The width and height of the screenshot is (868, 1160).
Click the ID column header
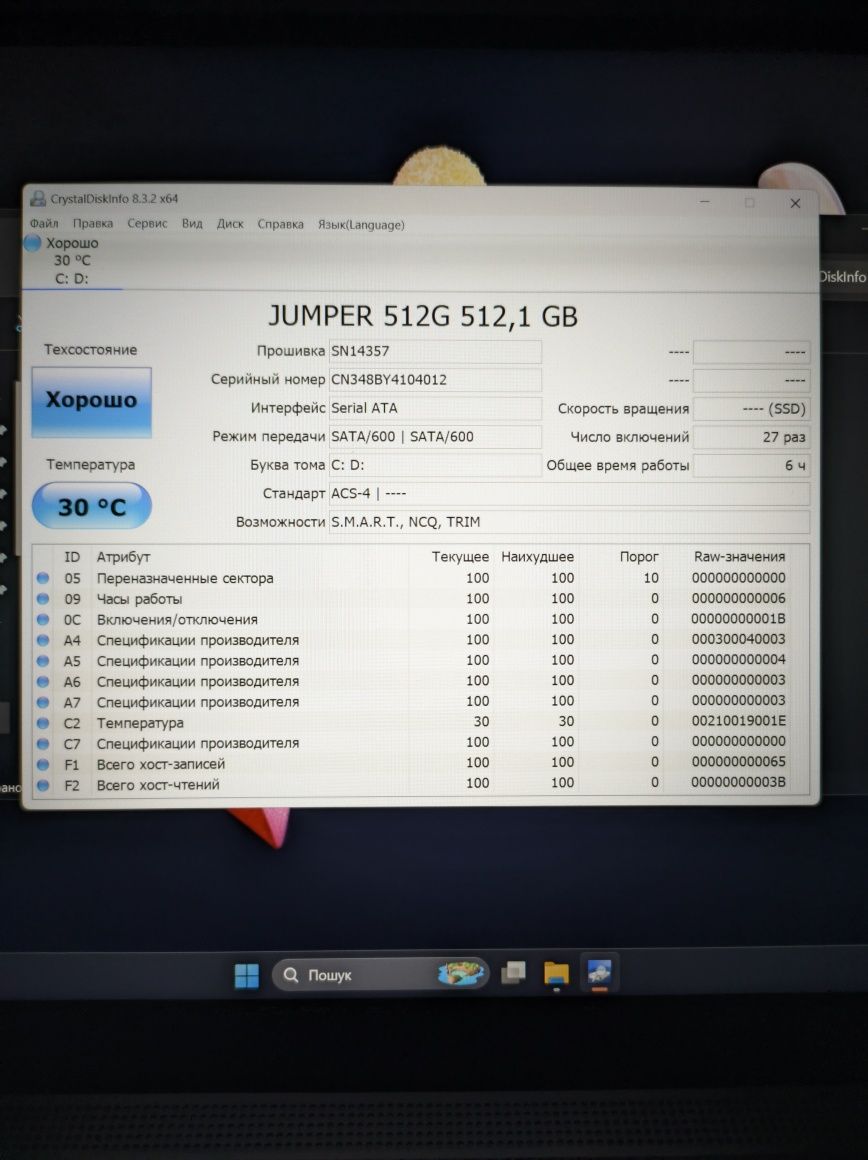pyautogui.click(x=72, y=557)
